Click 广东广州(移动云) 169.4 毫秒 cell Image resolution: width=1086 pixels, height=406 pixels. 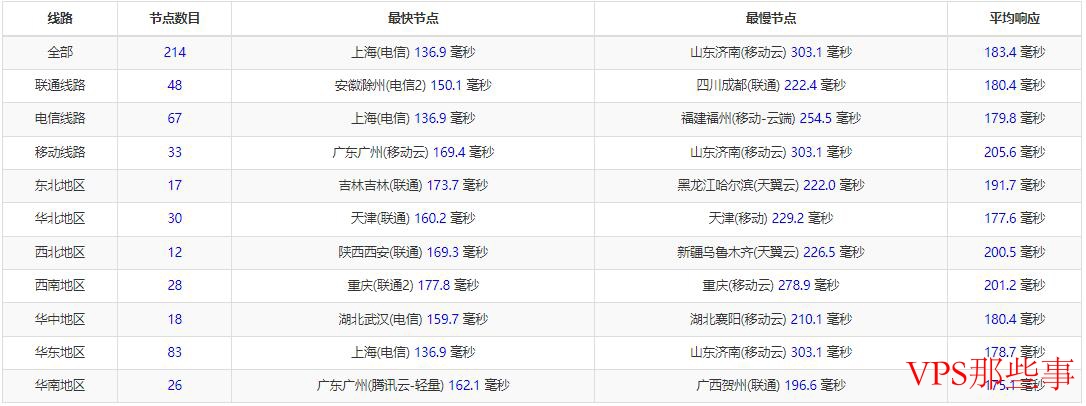click(x=413, y=152)
